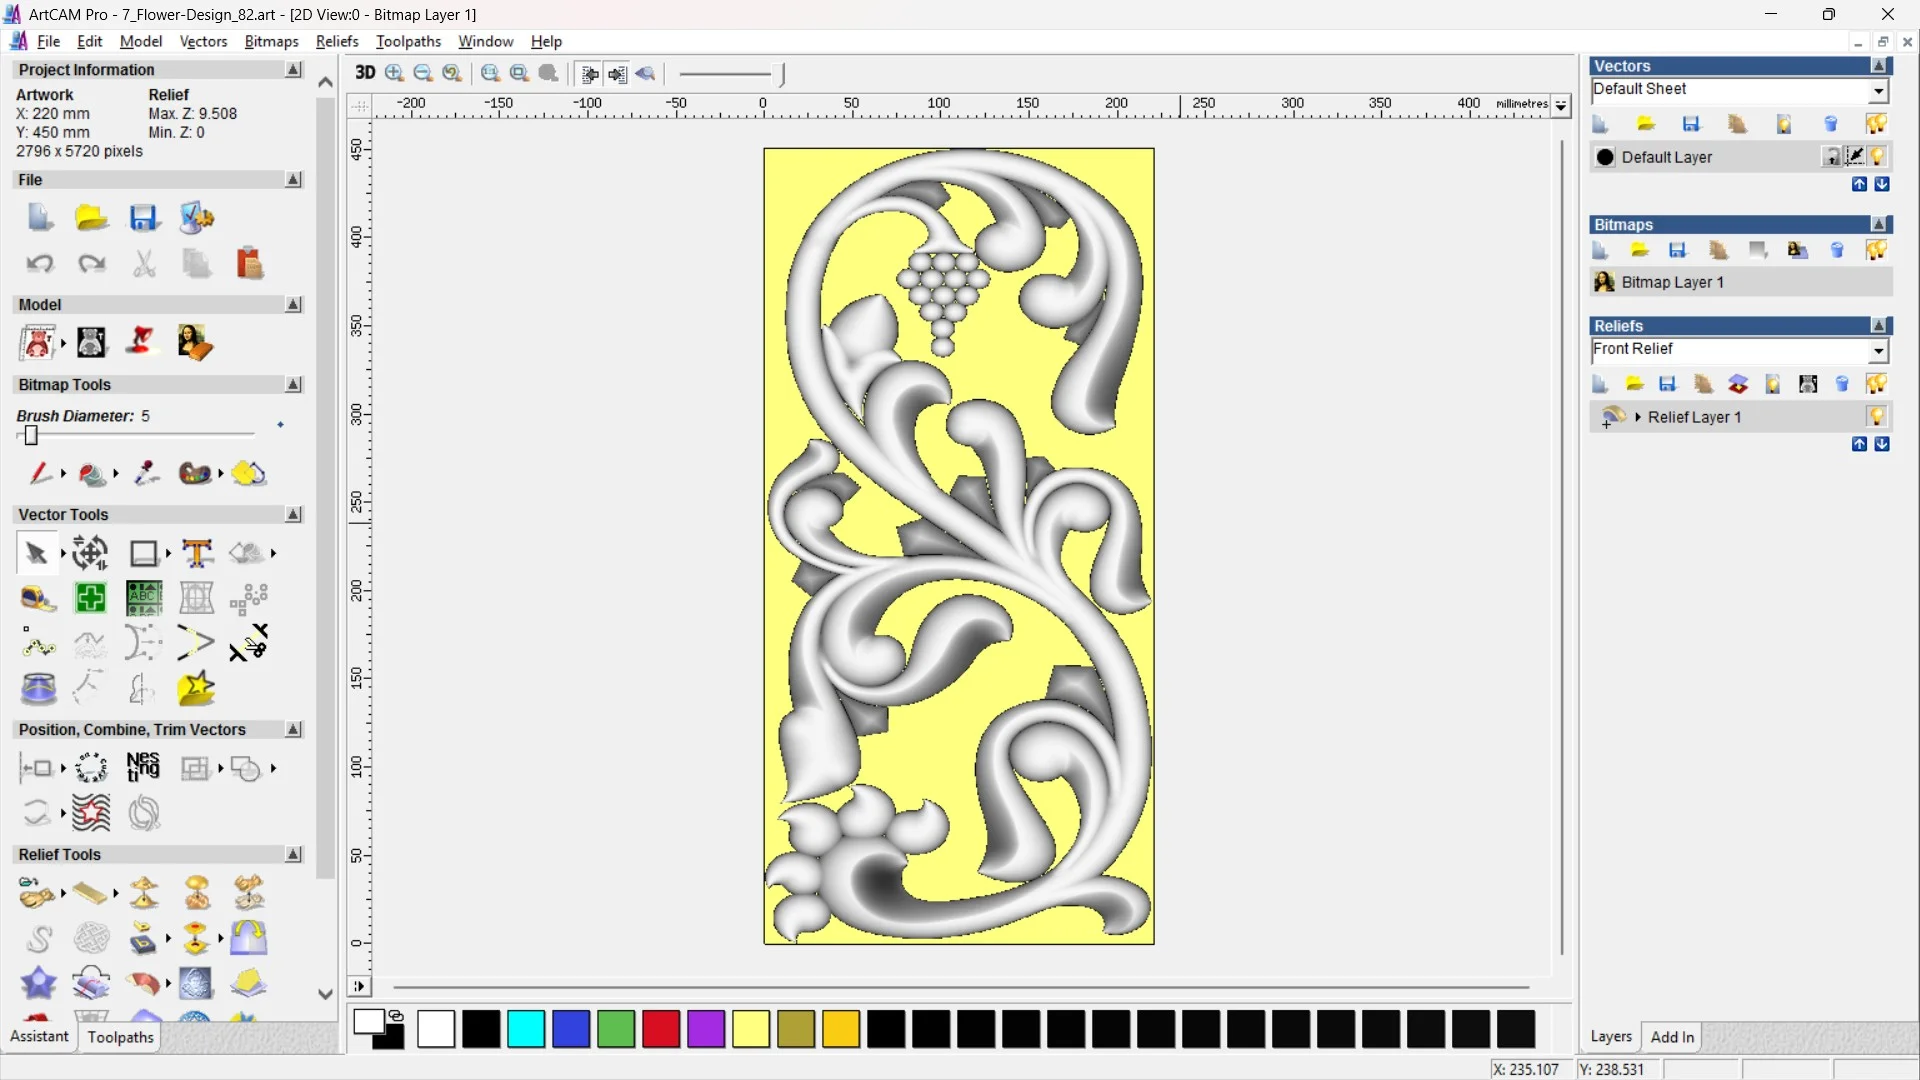Switch to 3D view

pos(364,73)
